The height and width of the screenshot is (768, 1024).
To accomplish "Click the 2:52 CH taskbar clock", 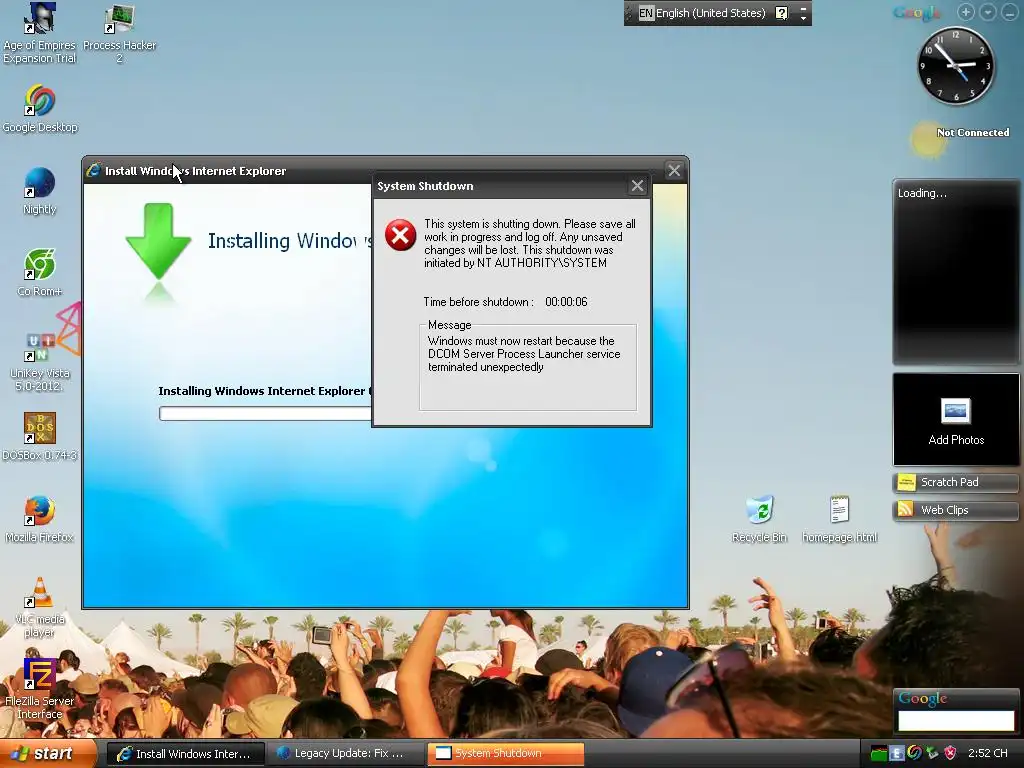I will [x=987, y=754].
